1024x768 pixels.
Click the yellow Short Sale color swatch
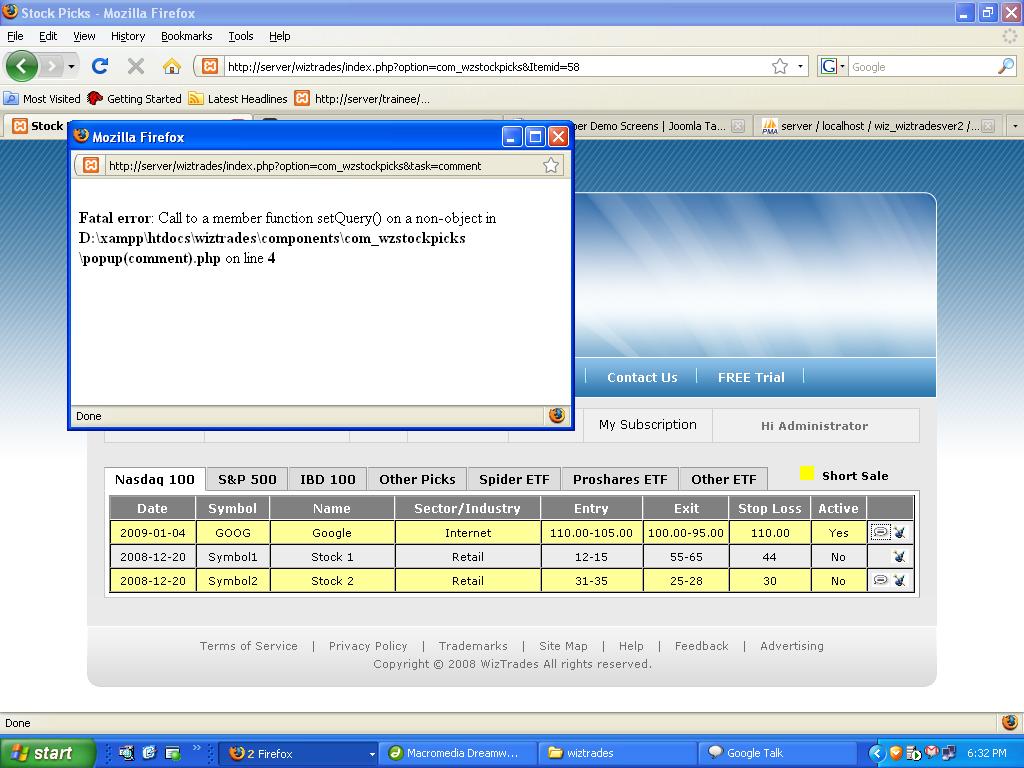pyautogui.click(x=807, y=474)
